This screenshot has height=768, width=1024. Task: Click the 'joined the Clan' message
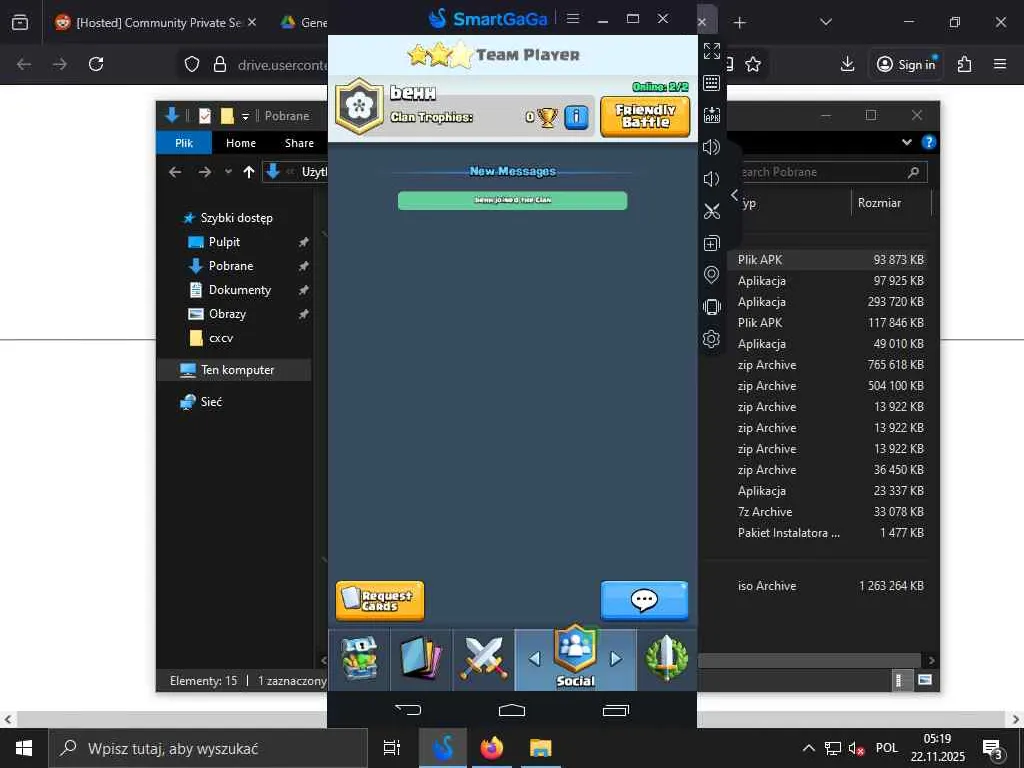(513, 200)
